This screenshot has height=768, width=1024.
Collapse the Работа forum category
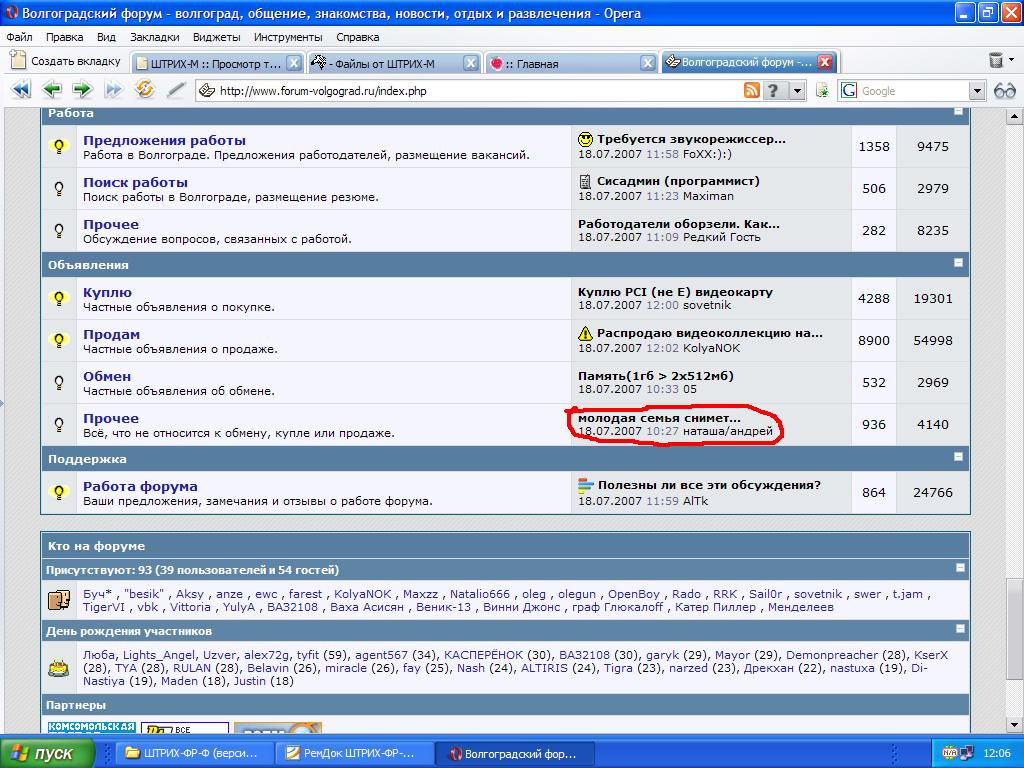coord(958,111)
